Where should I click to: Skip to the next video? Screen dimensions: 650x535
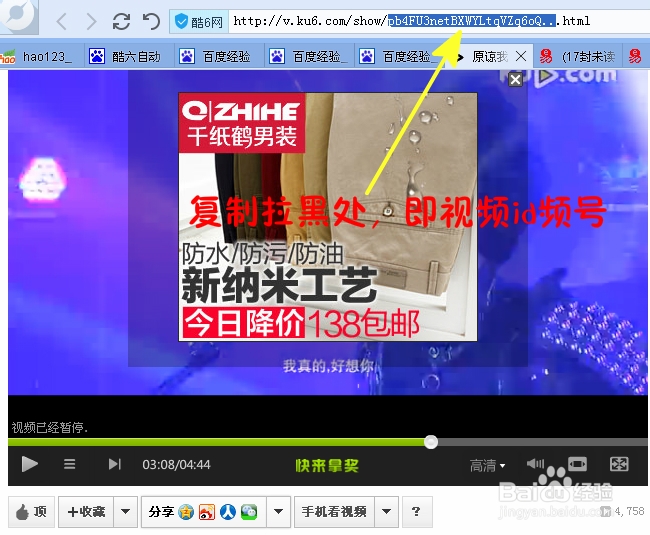click(114, 464)
